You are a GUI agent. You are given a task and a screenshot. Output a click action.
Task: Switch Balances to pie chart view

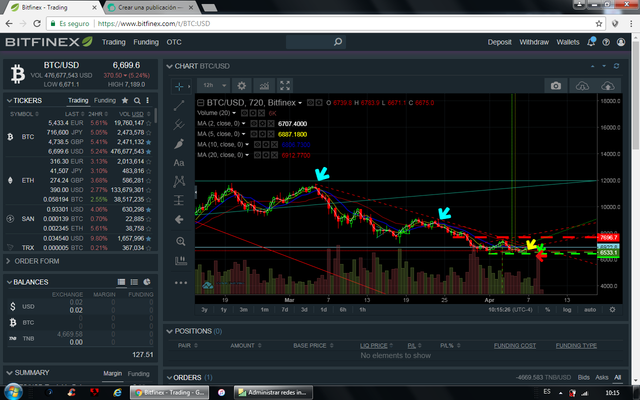(147, 282)
